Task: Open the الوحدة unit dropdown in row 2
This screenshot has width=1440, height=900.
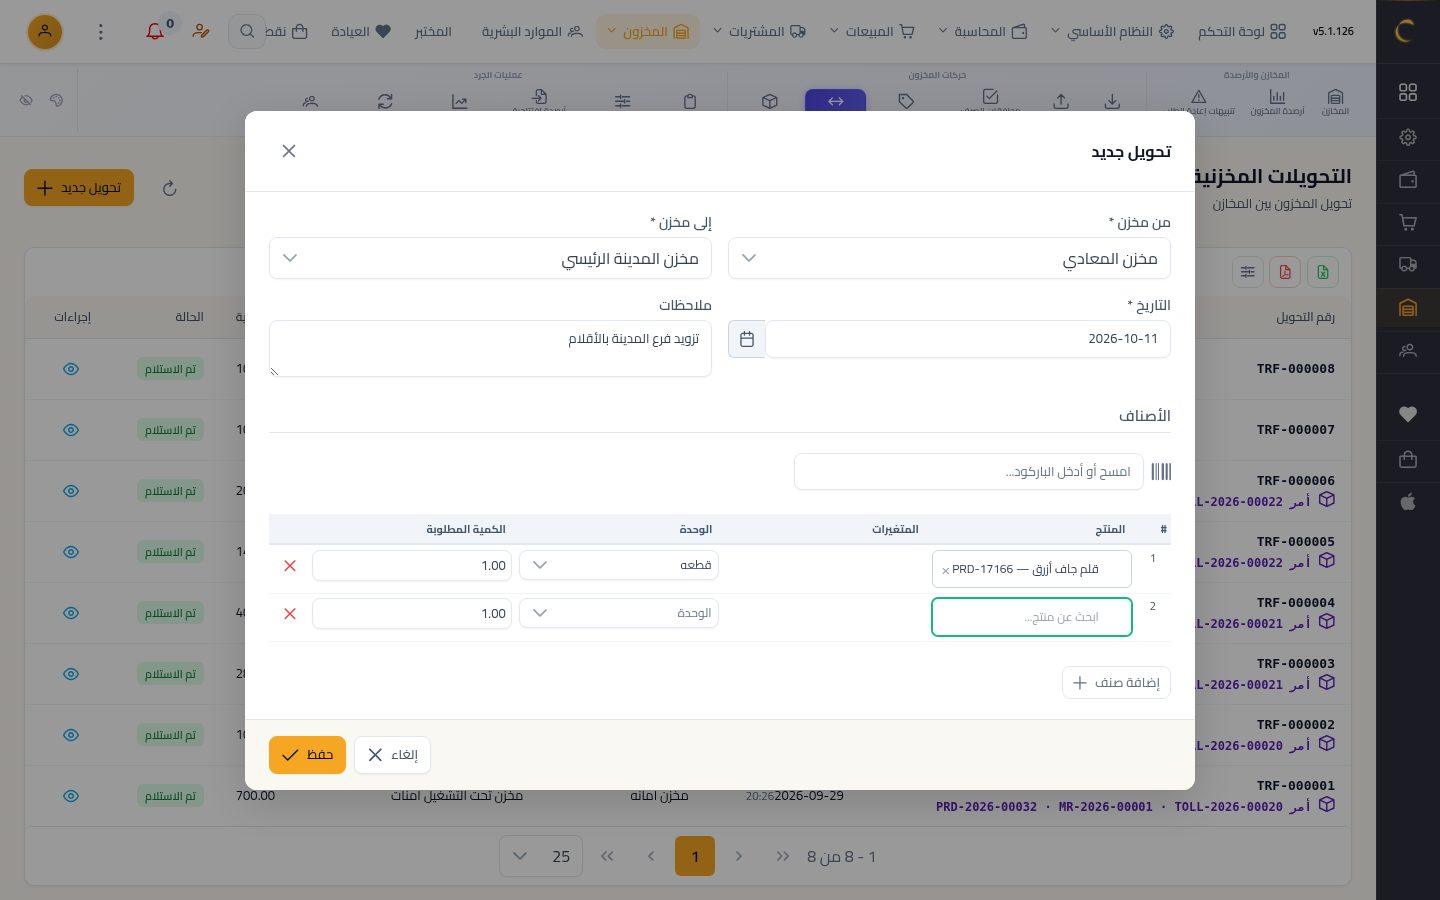Action: coord(619,613)
